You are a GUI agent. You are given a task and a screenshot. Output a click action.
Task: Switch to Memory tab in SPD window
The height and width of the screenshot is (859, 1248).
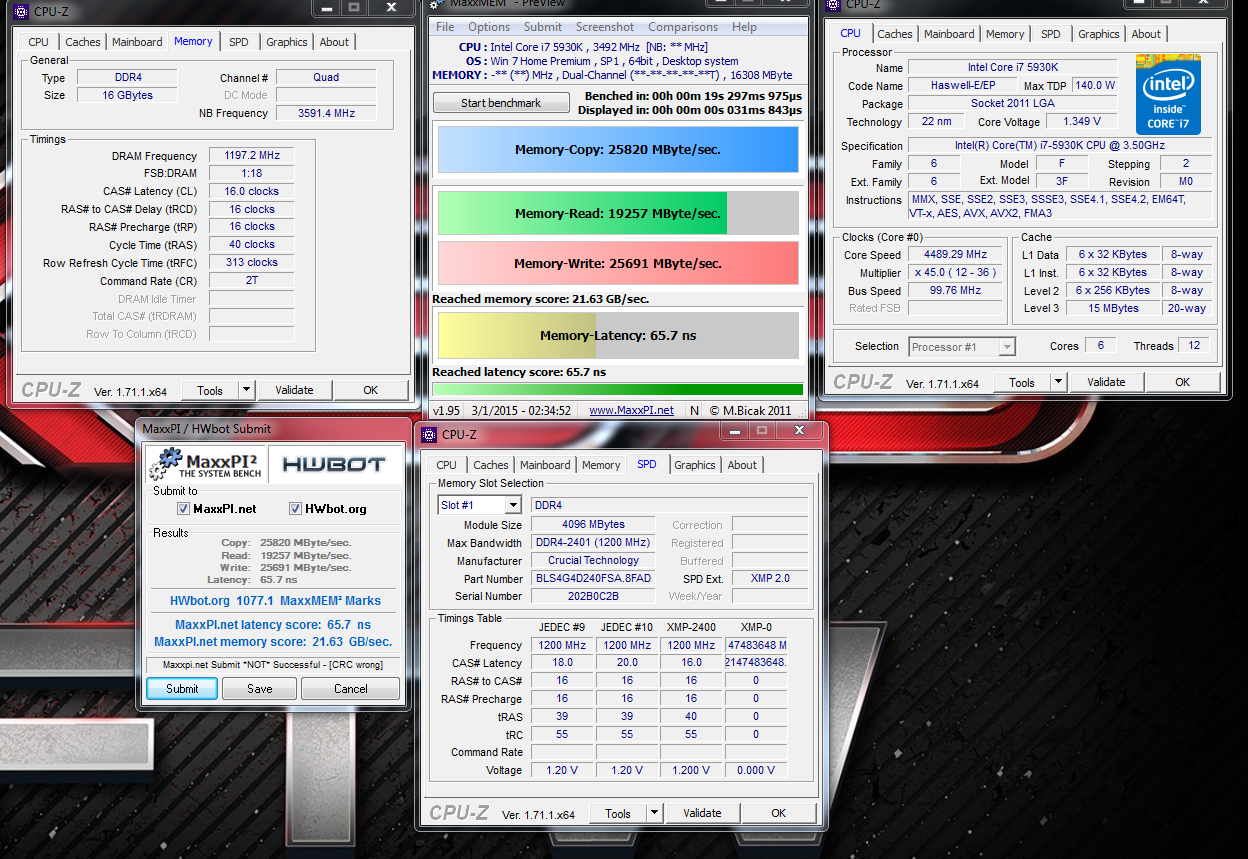click(x=601, y=465)
